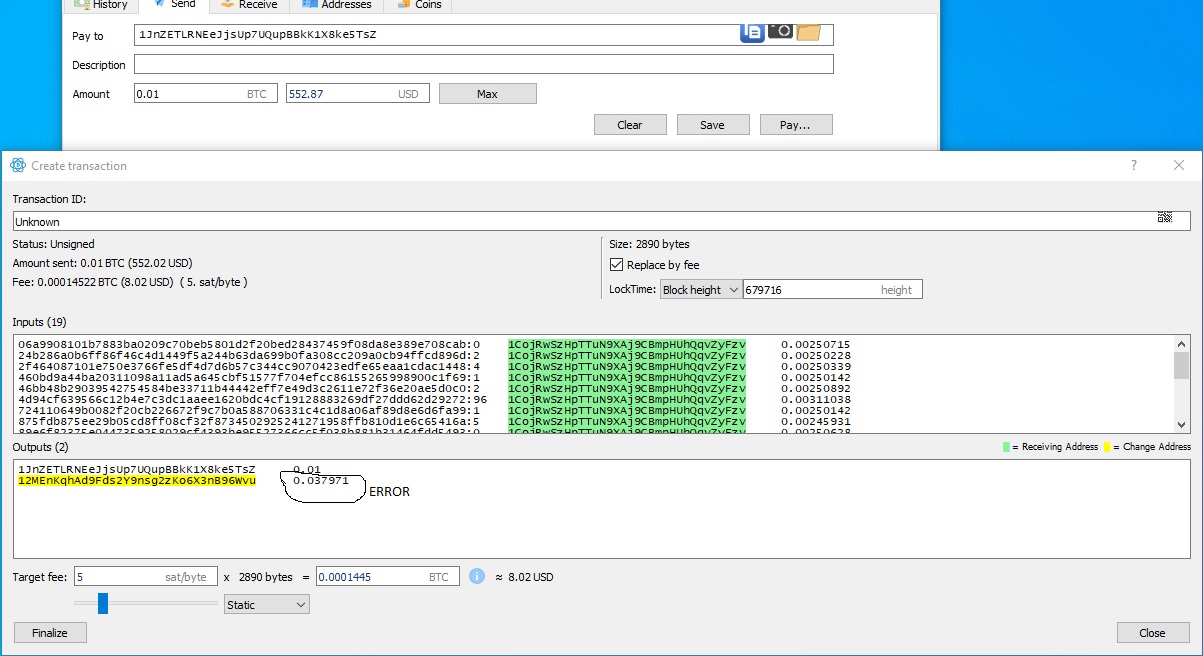Click the help question mark in Create transaction dialog

(1133, 165)
